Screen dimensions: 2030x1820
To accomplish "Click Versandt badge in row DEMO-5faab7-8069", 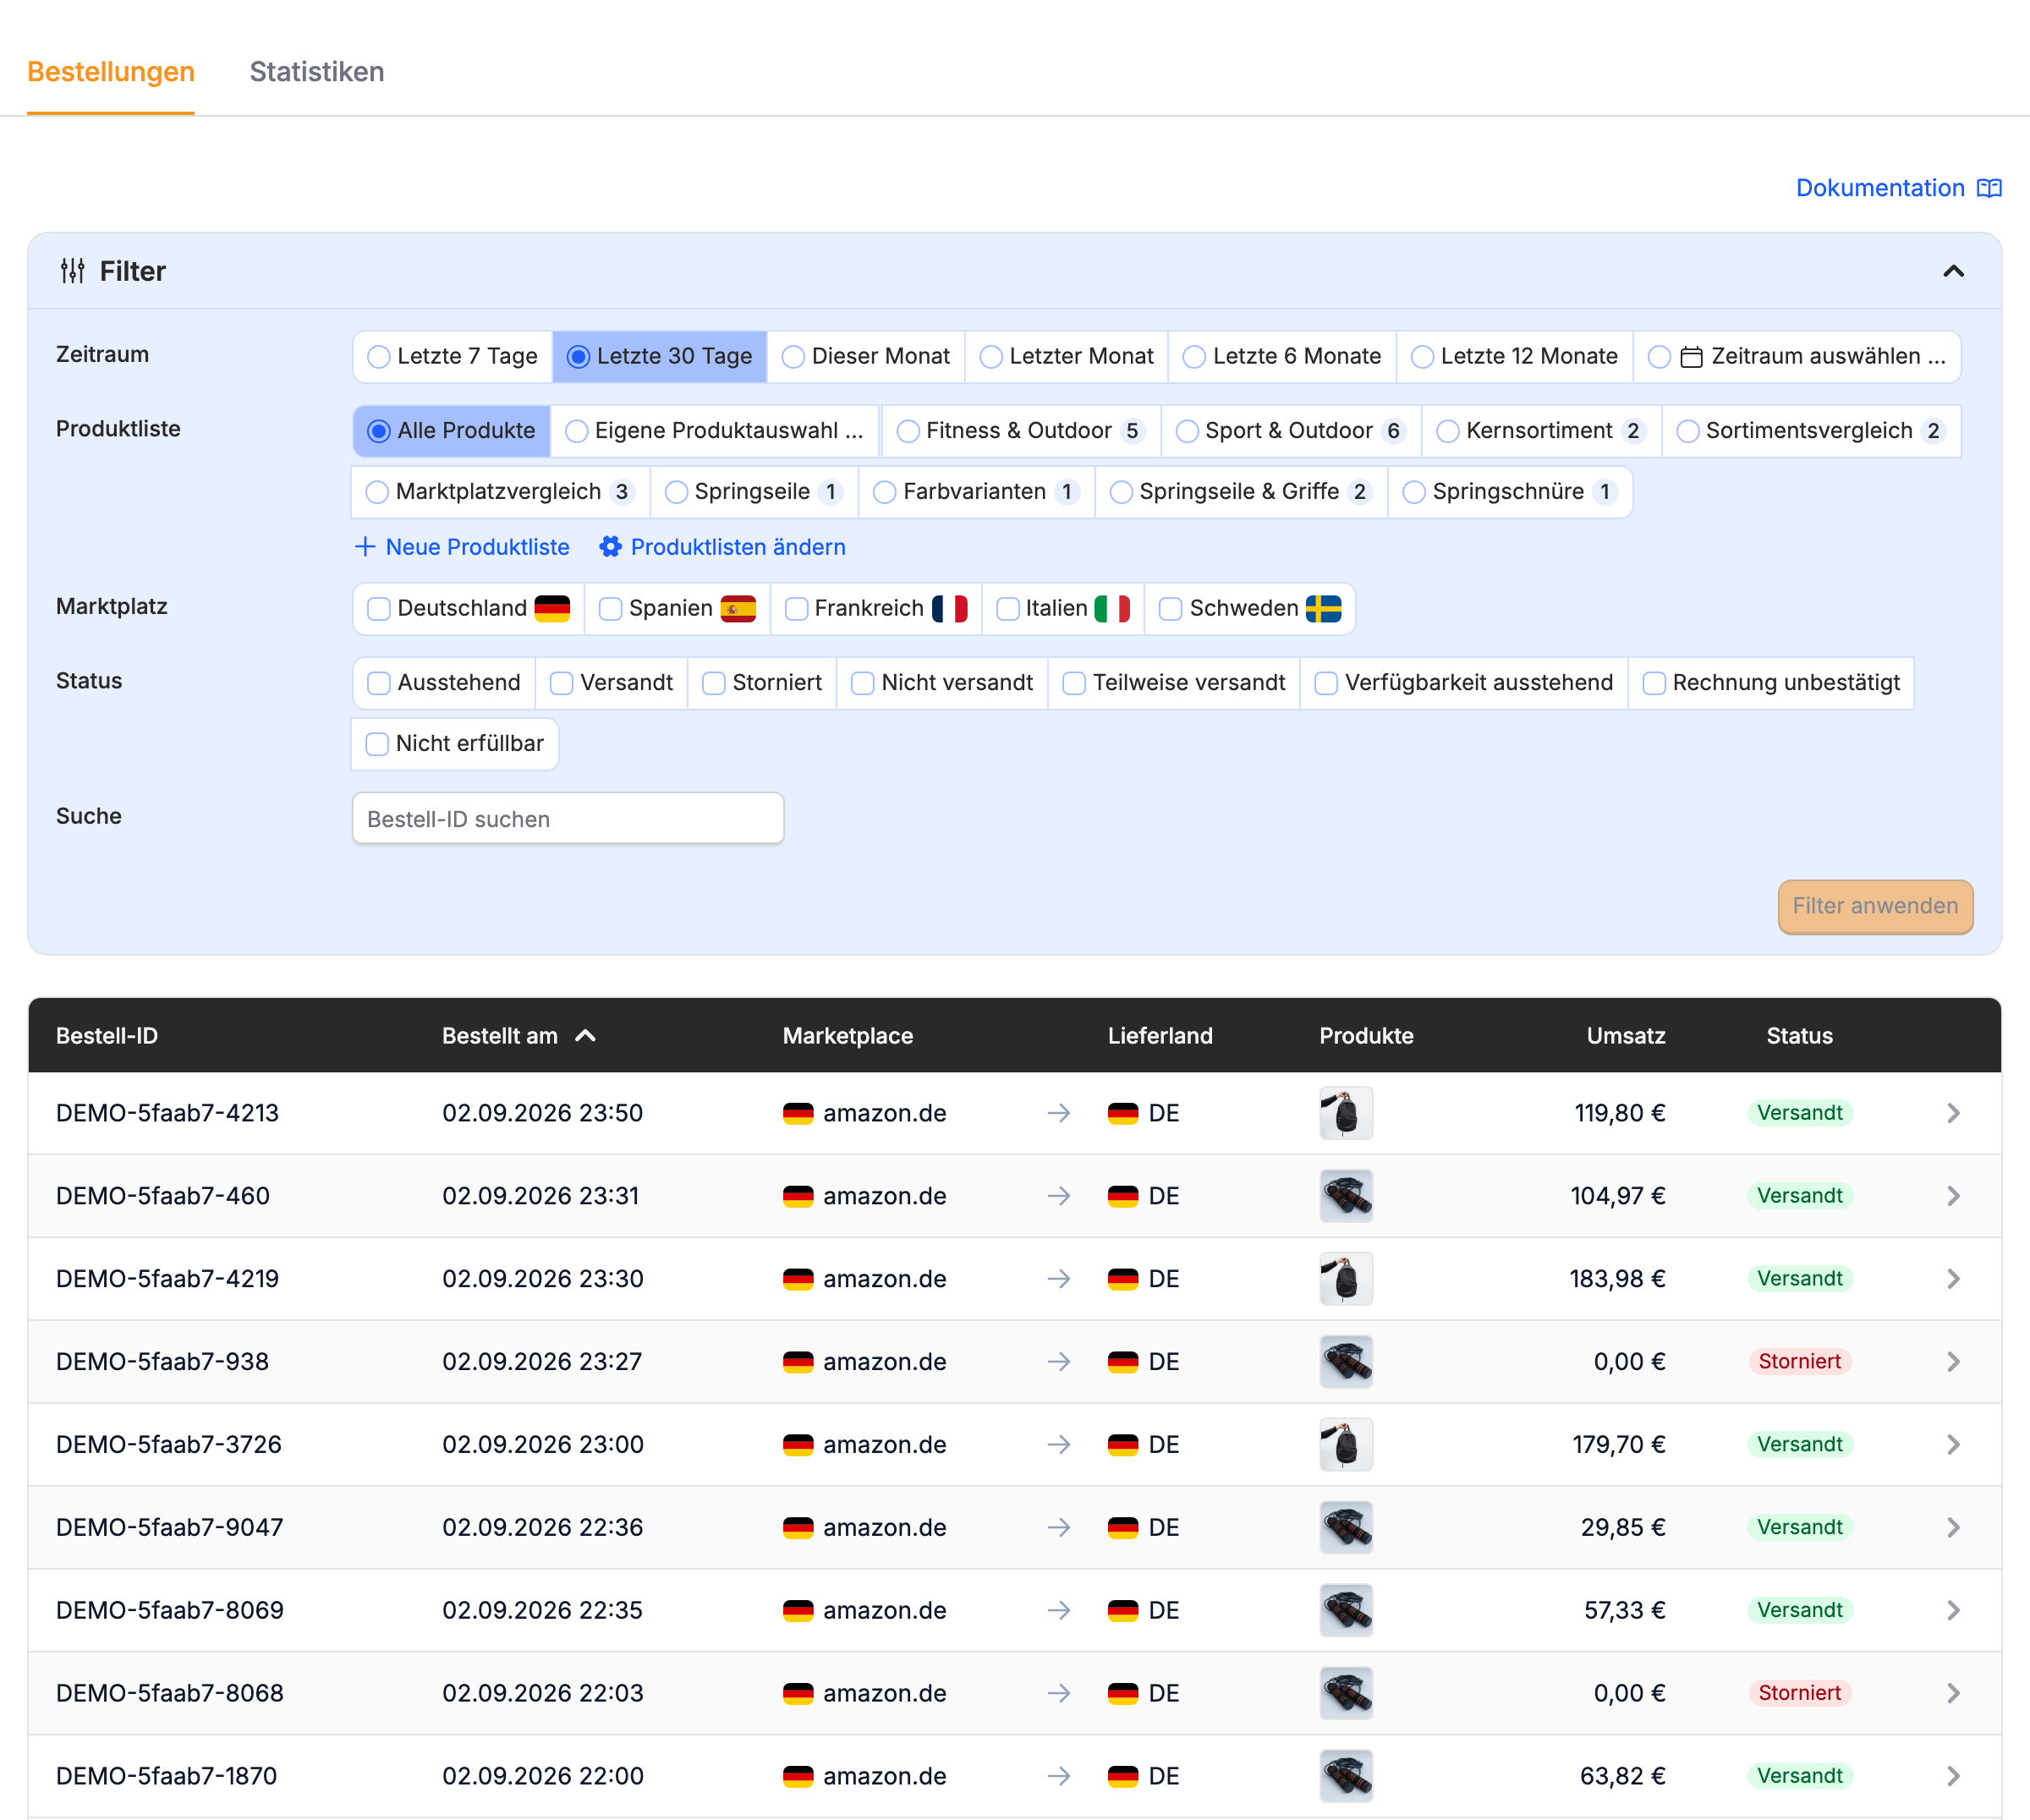I will pyautogui.click(x=1800, y=1610).
